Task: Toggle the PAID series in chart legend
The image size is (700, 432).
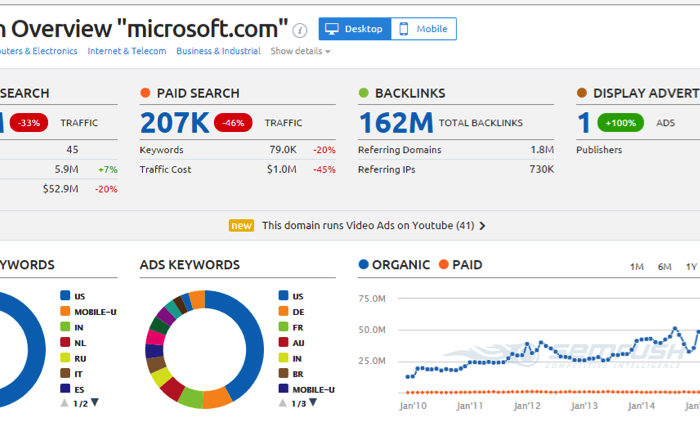Action: (x=461, y=265)
